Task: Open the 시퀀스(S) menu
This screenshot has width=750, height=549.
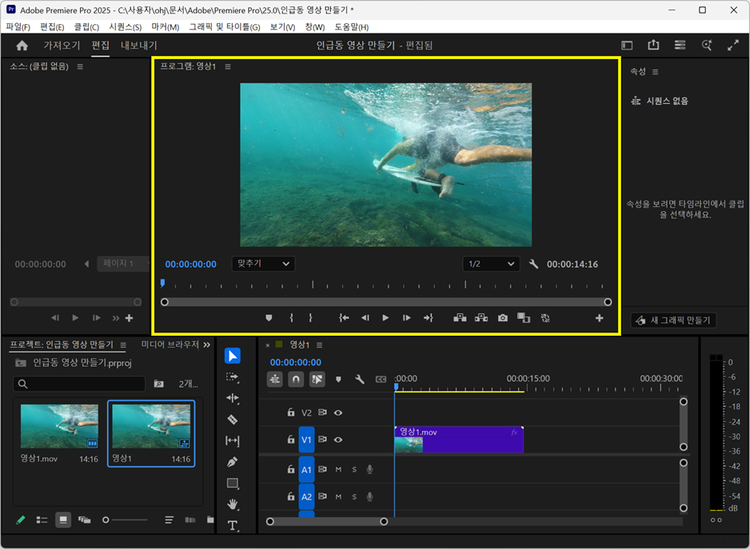Action: click(125, 26)
